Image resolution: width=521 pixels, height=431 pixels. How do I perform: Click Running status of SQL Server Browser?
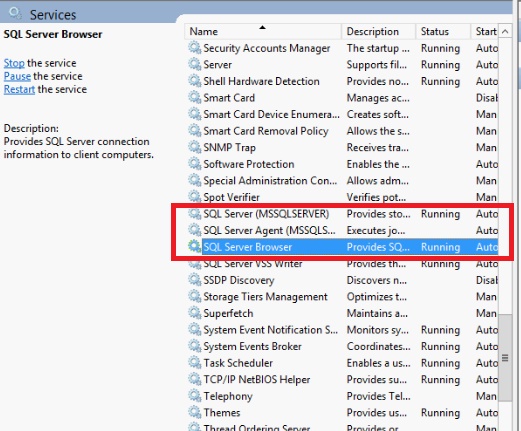(440, 247)
